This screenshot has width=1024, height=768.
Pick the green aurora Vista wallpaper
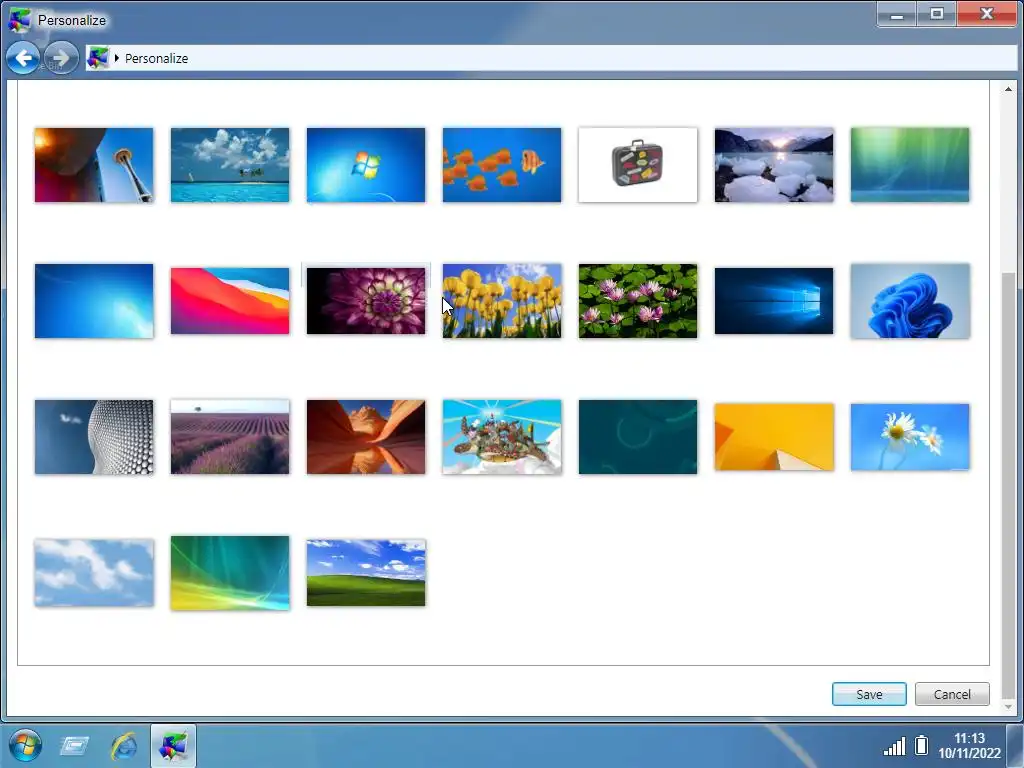coord(910,165)
